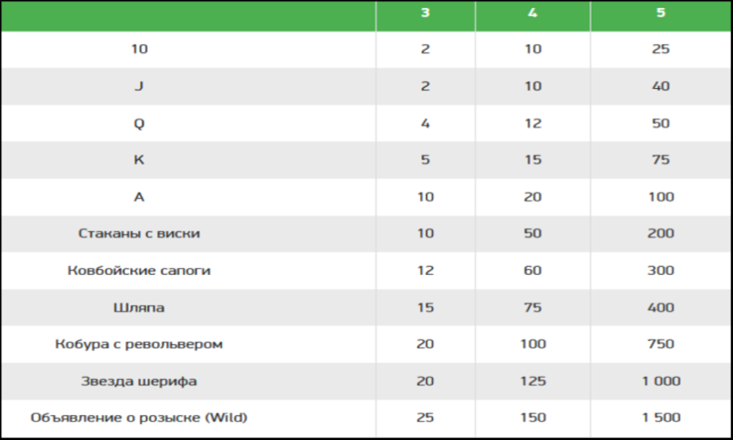
Task: Select "Объявление о розыске (Wild)" row label
Action: point(139,417)
